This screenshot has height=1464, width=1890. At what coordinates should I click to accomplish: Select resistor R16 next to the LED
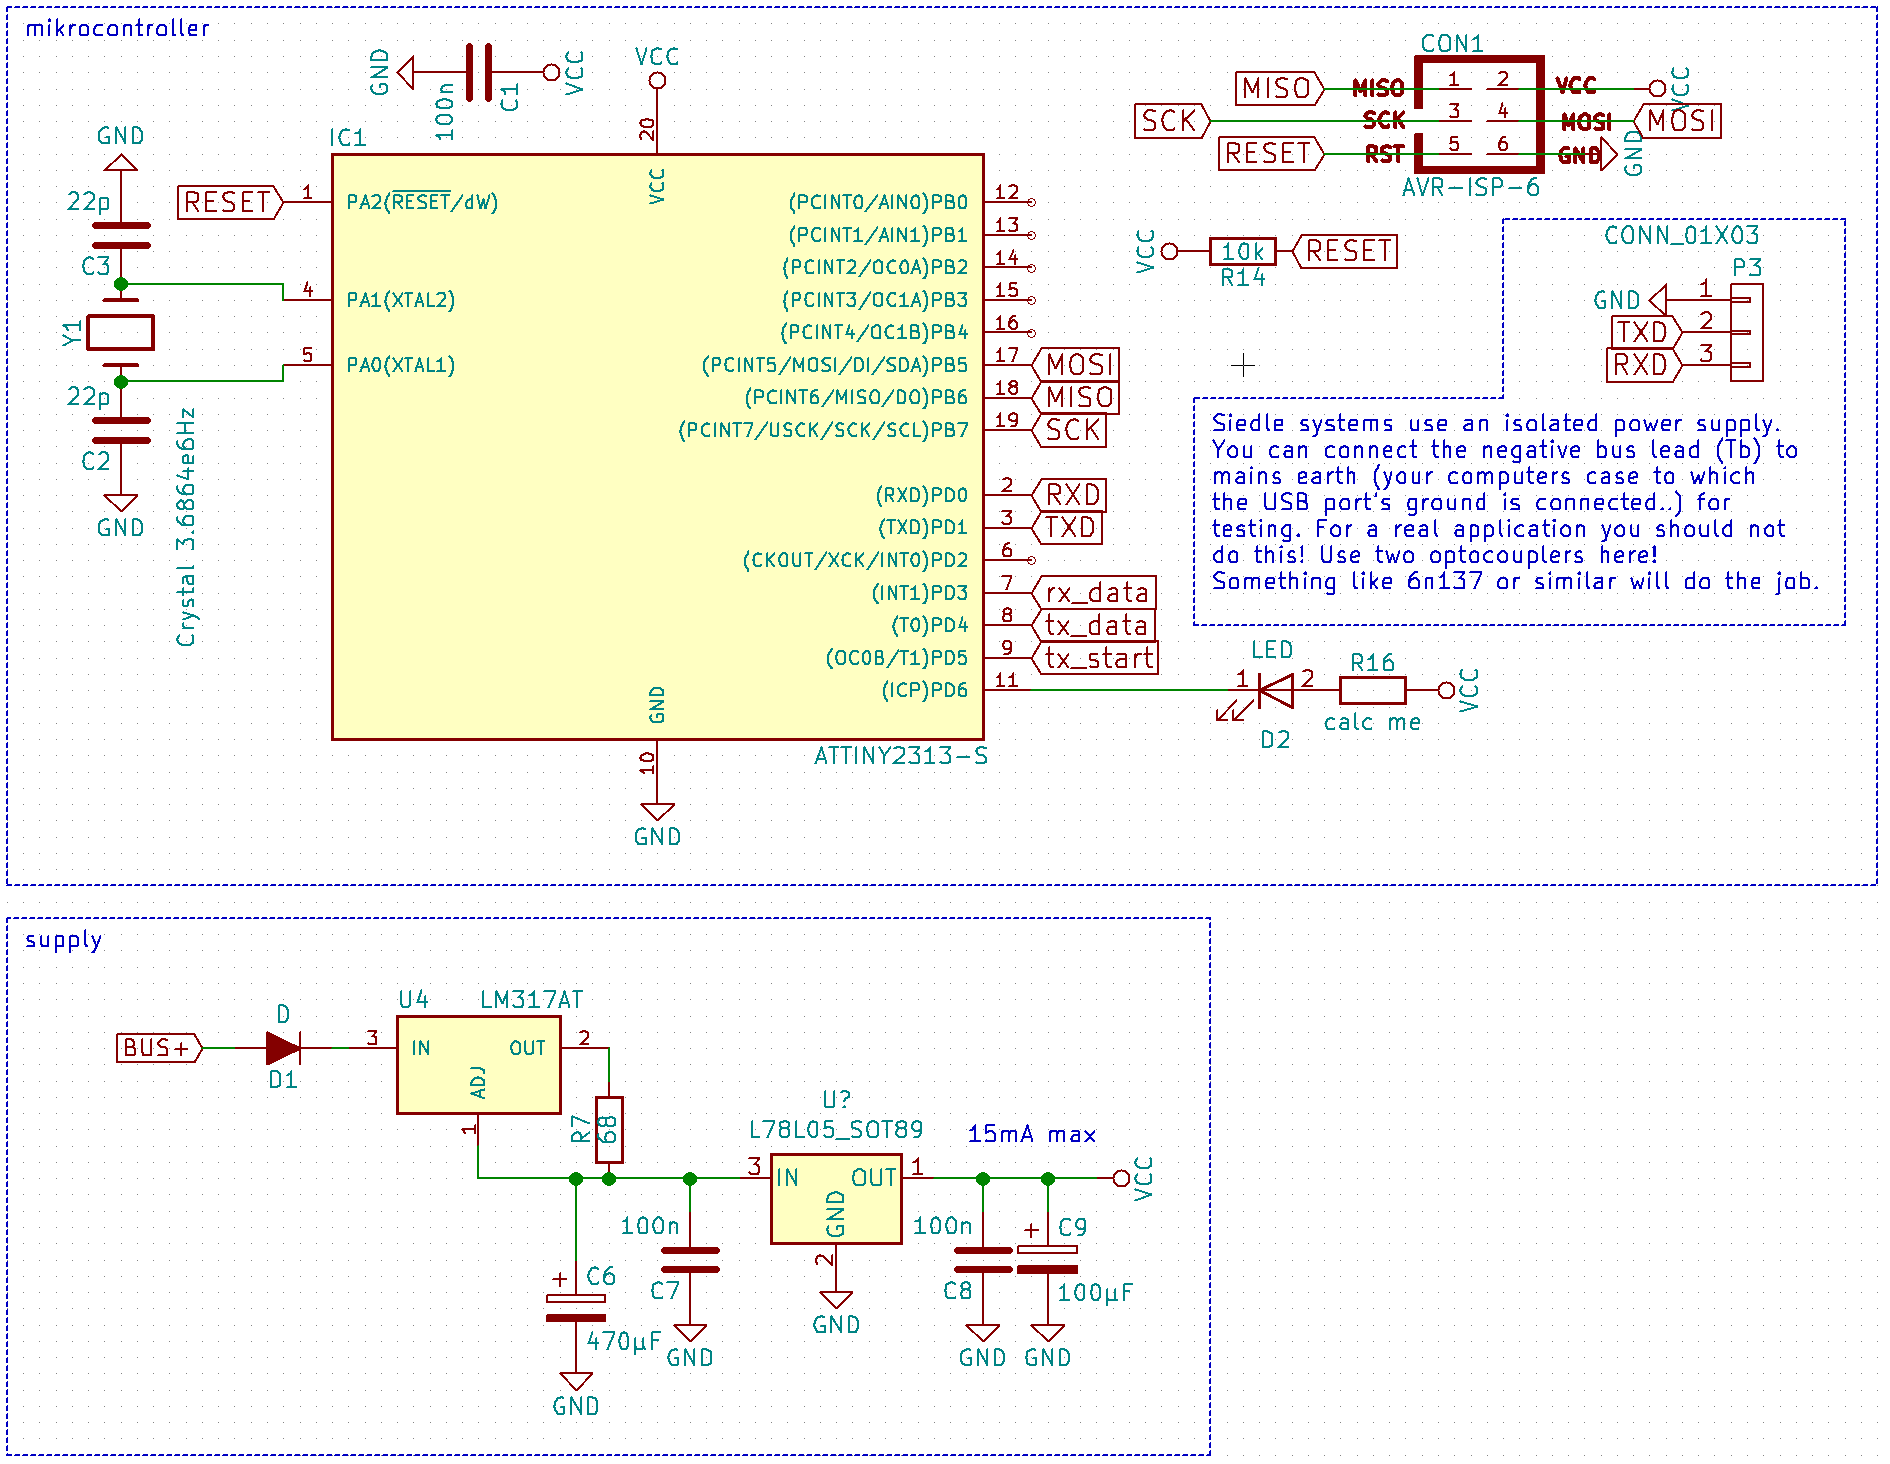pyautogui.click(x=1373, y=690)
